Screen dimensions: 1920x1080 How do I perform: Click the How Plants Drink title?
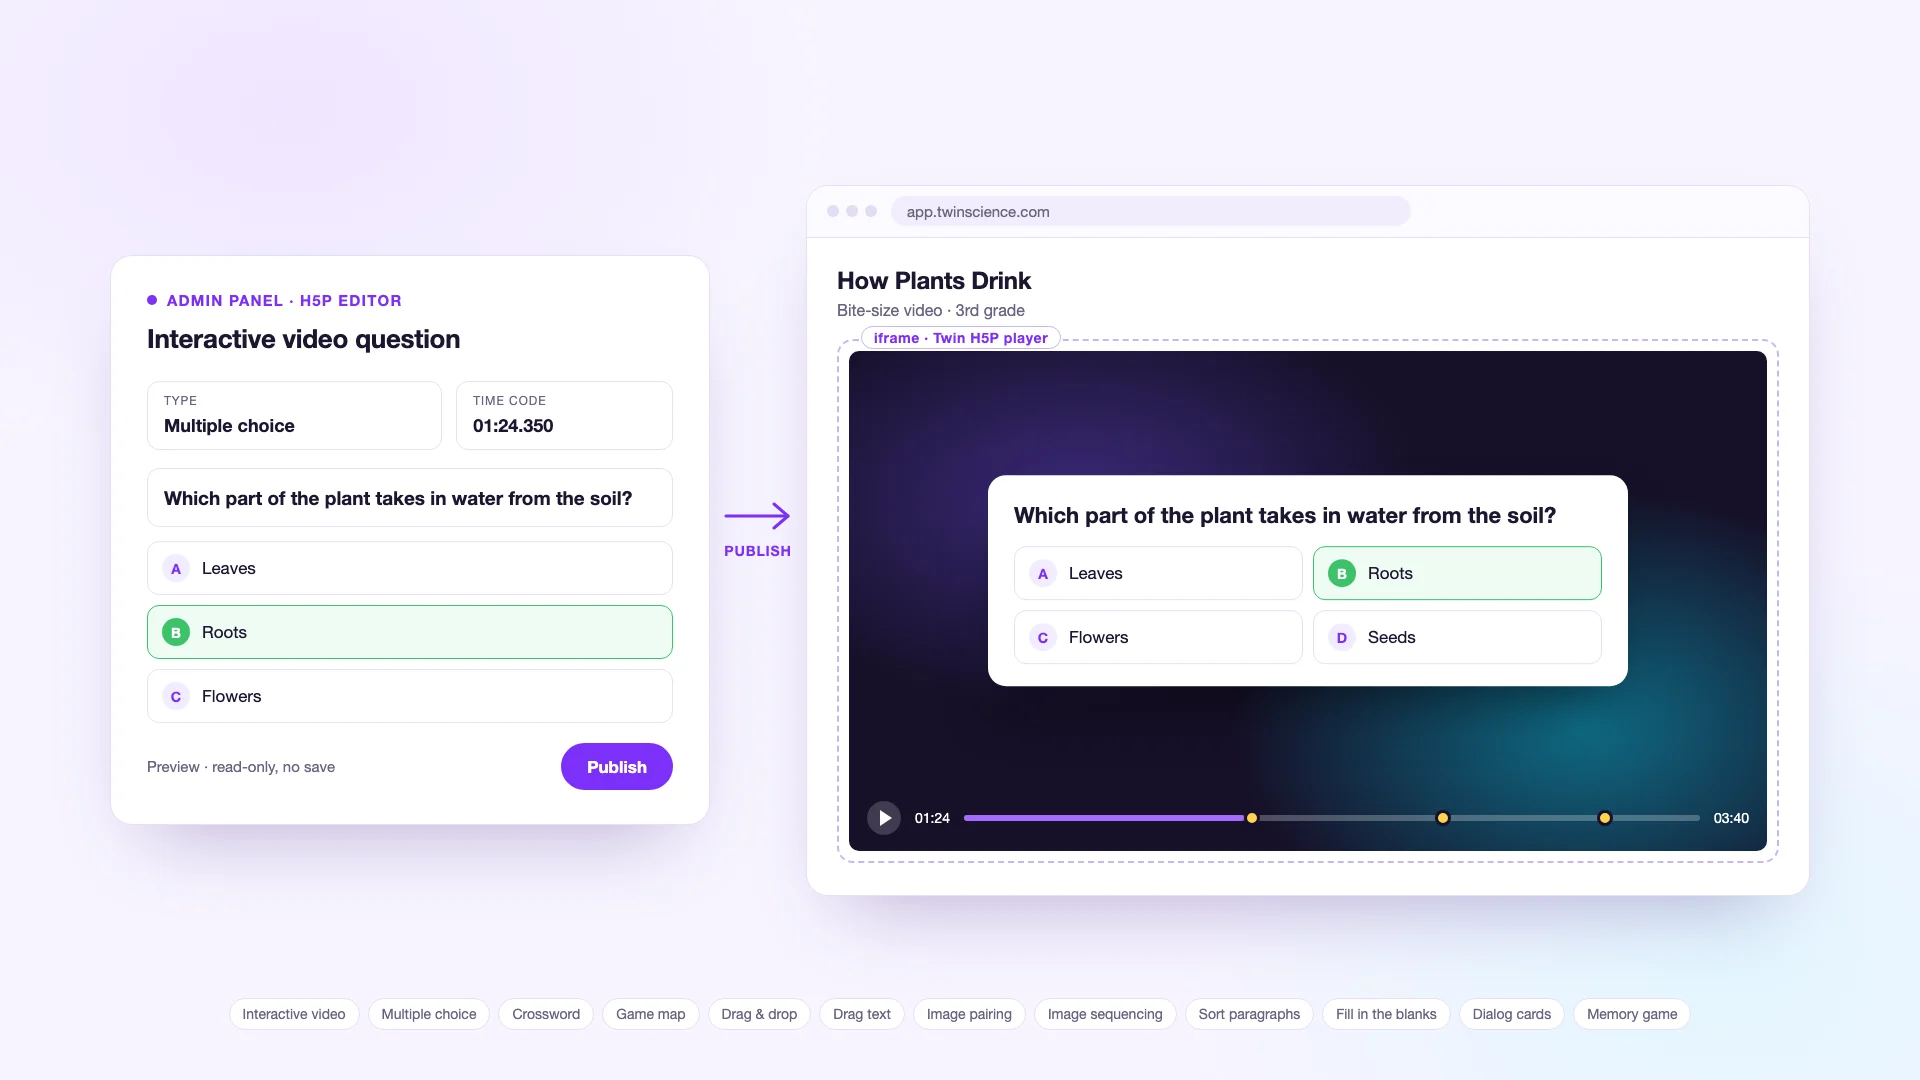click(x=934, y=281)
